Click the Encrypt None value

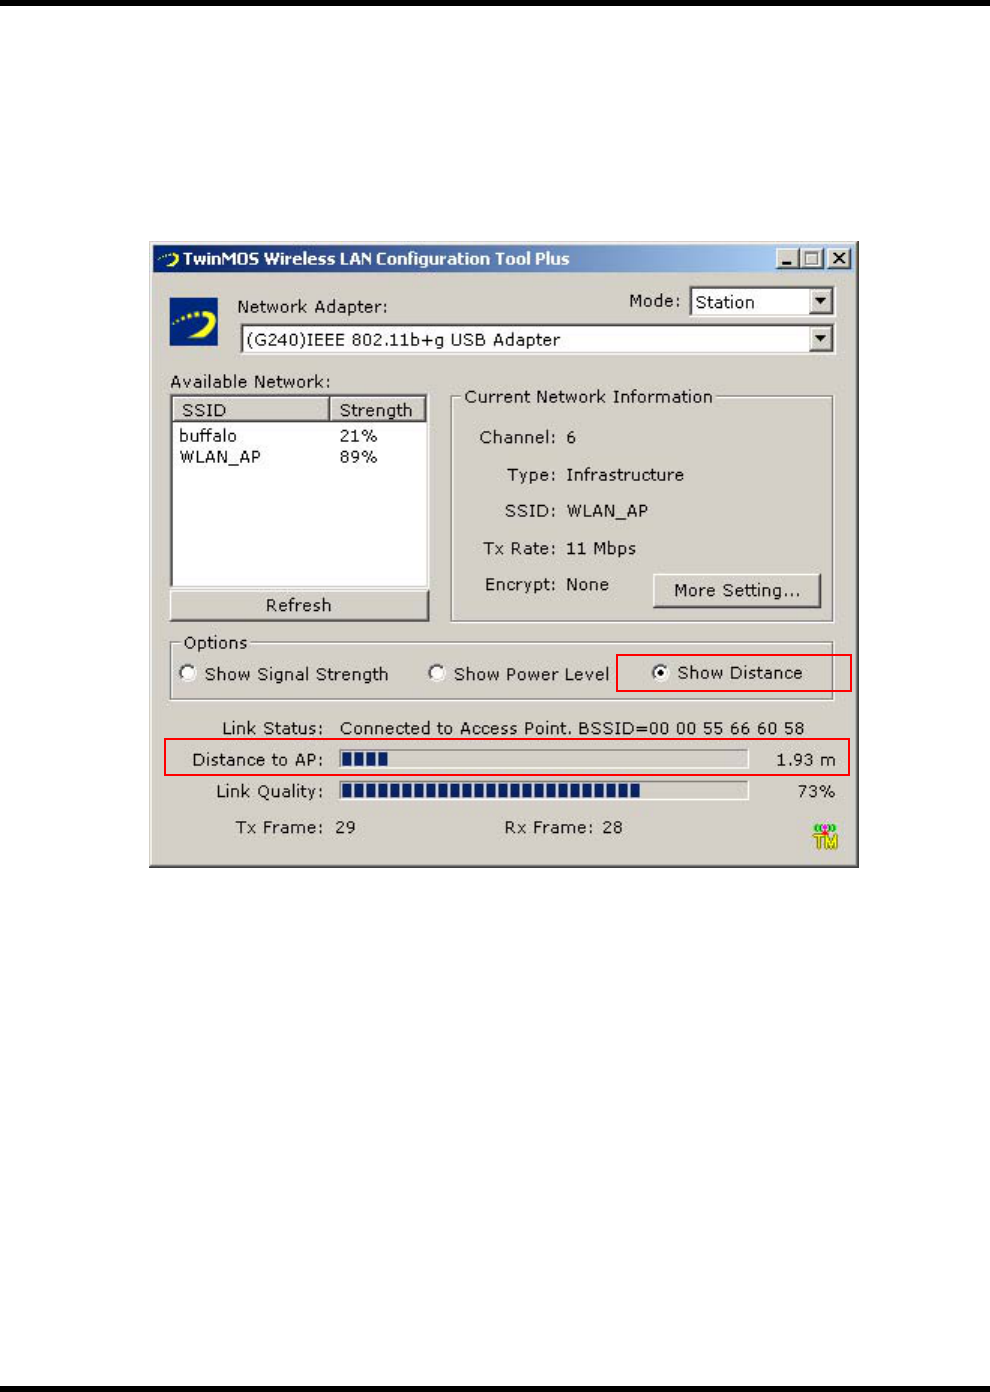(x=587, y=585)
